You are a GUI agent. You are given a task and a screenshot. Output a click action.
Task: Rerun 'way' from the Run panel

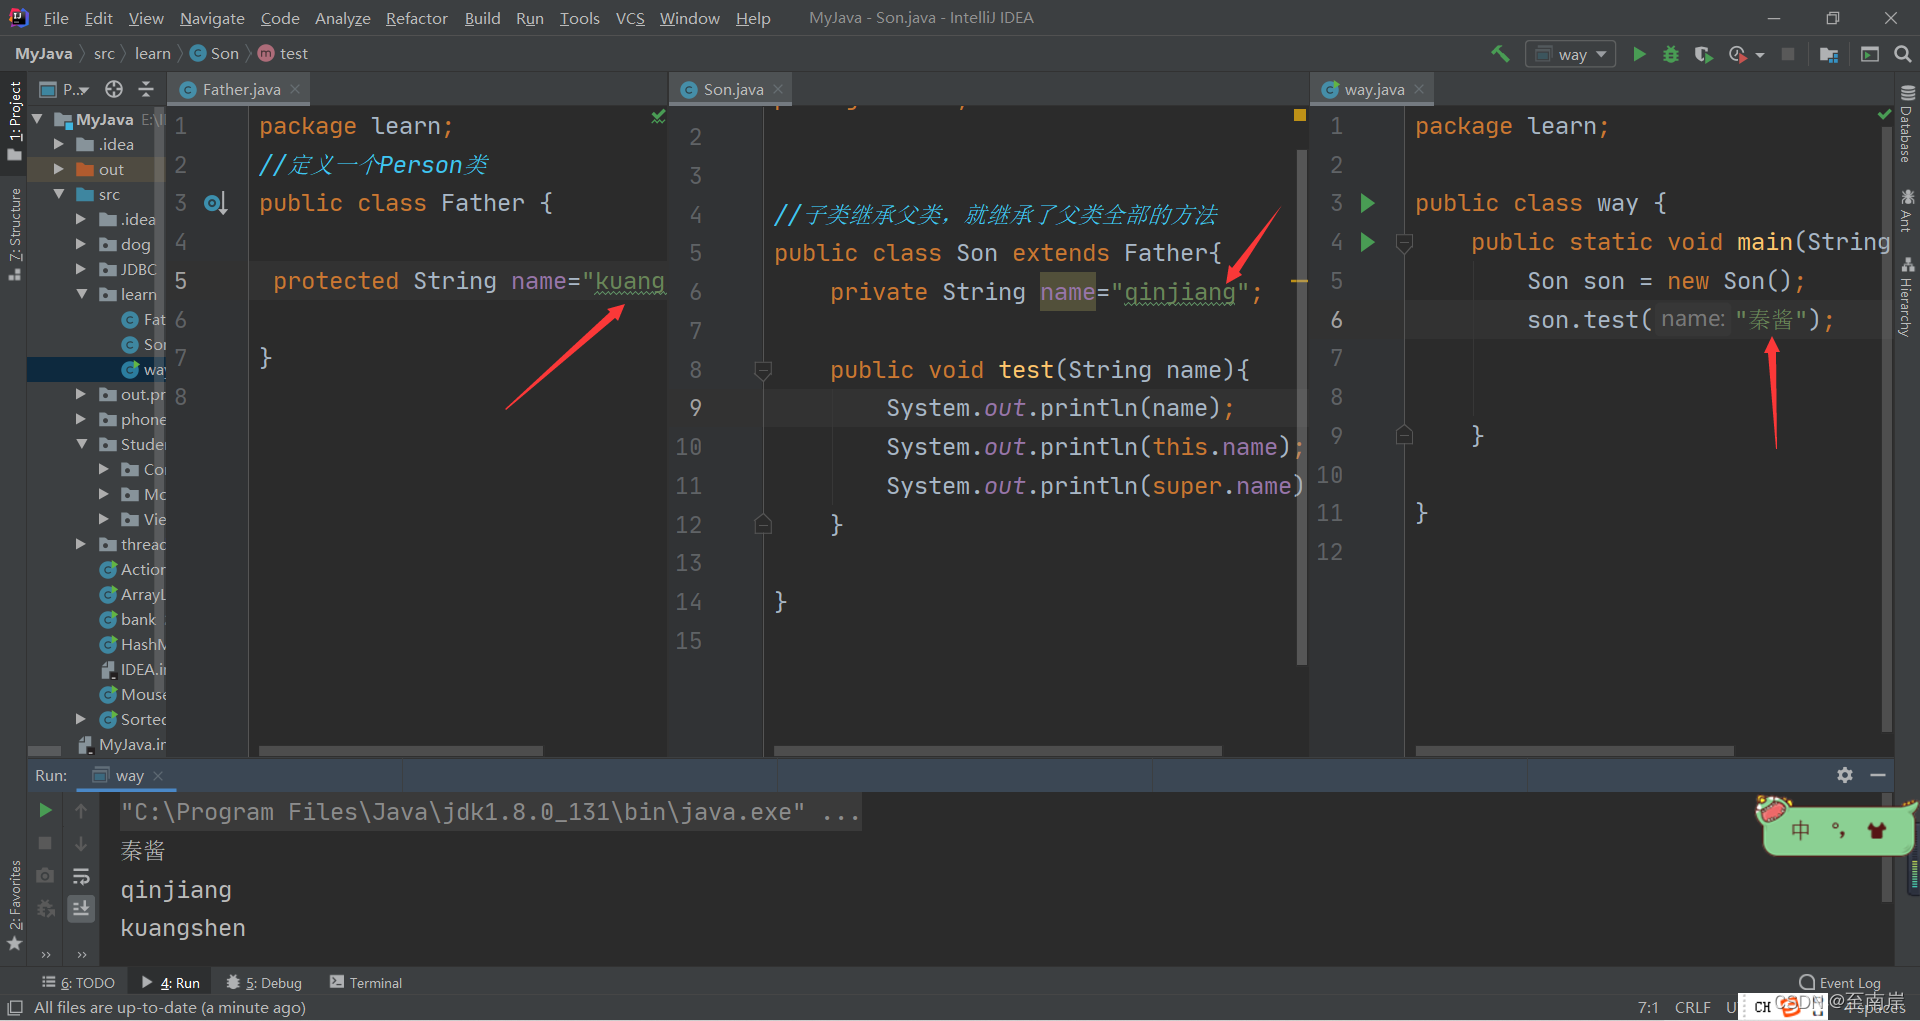coord(45,810)
